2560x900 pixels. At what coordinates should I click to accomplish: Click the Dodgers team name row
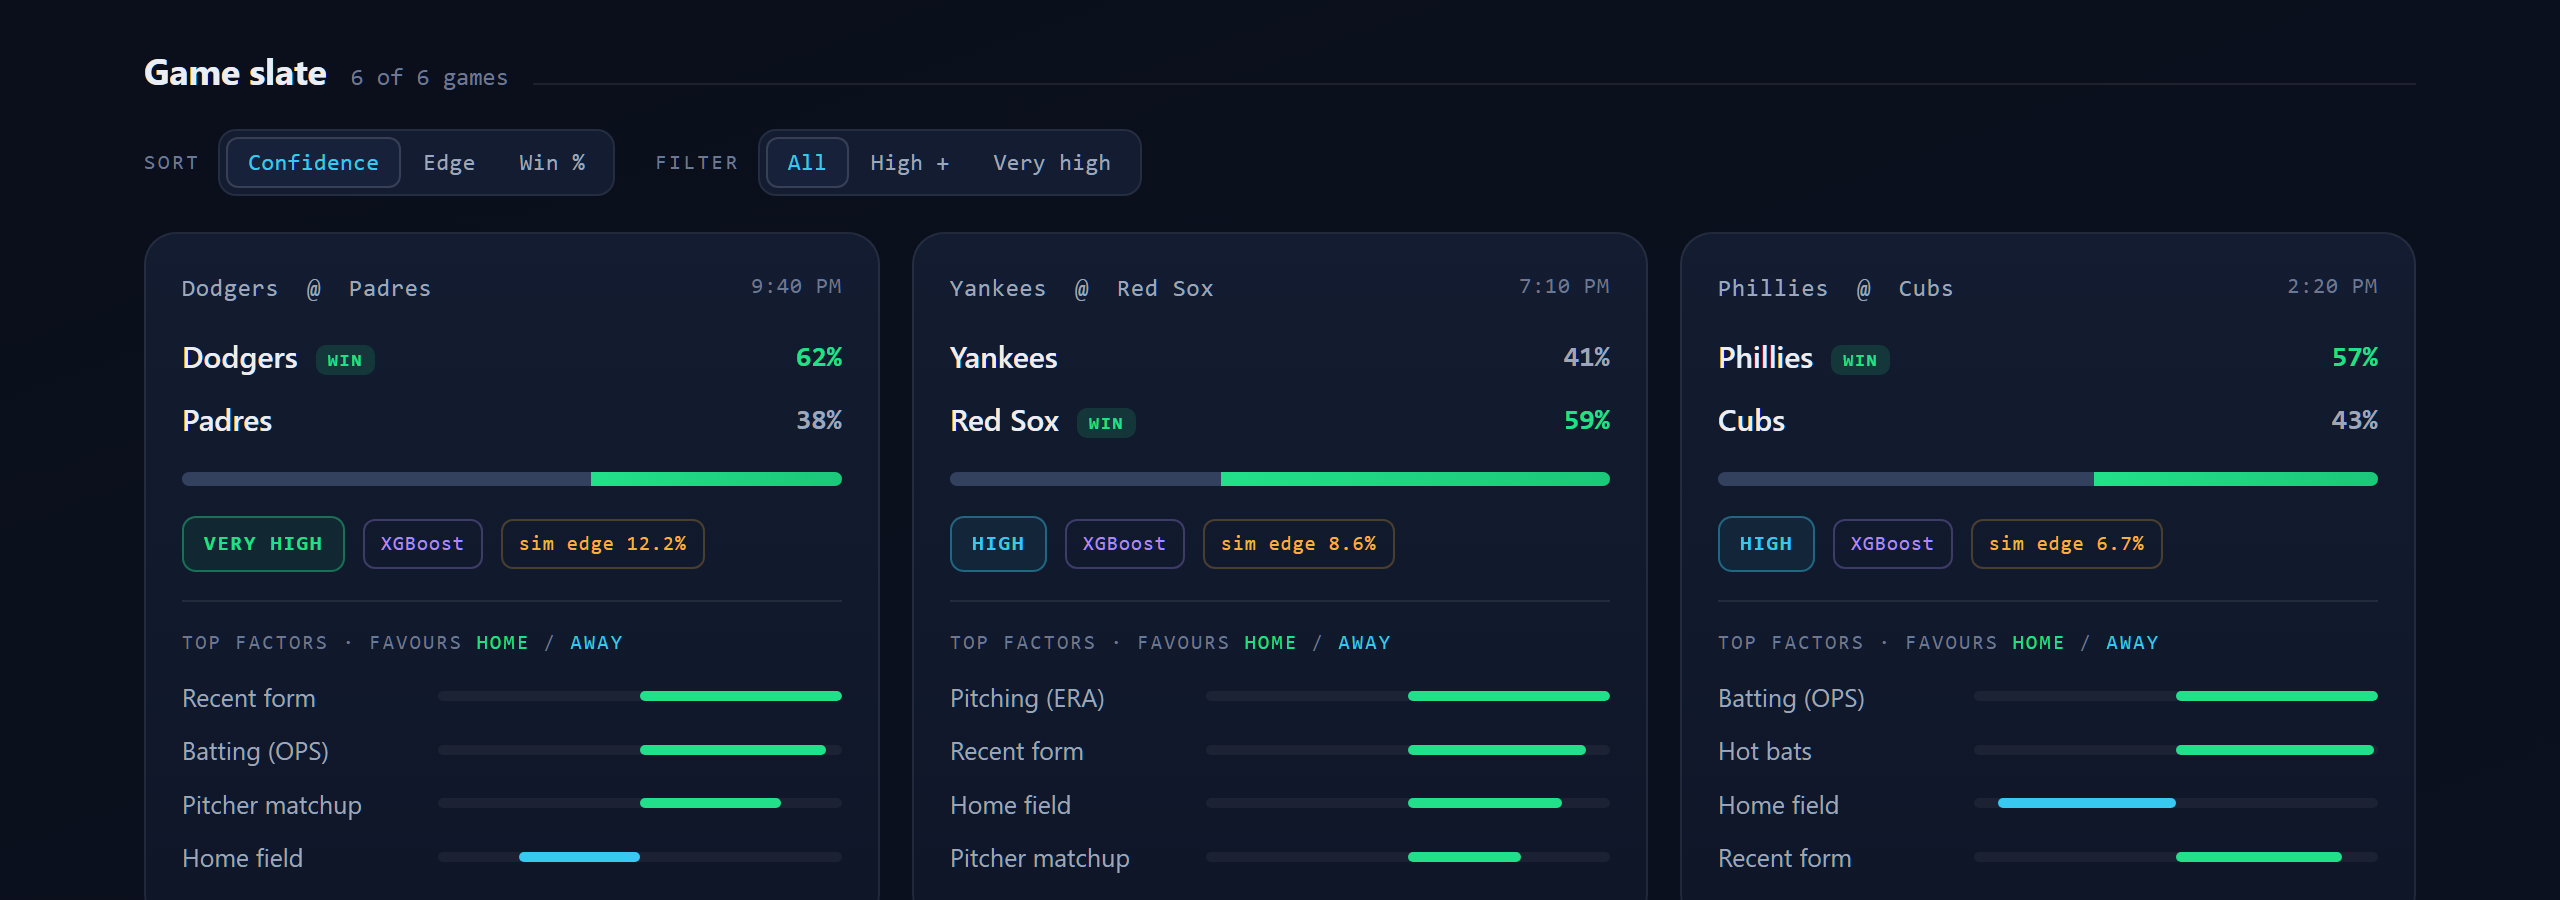click(x=512, y=358)
